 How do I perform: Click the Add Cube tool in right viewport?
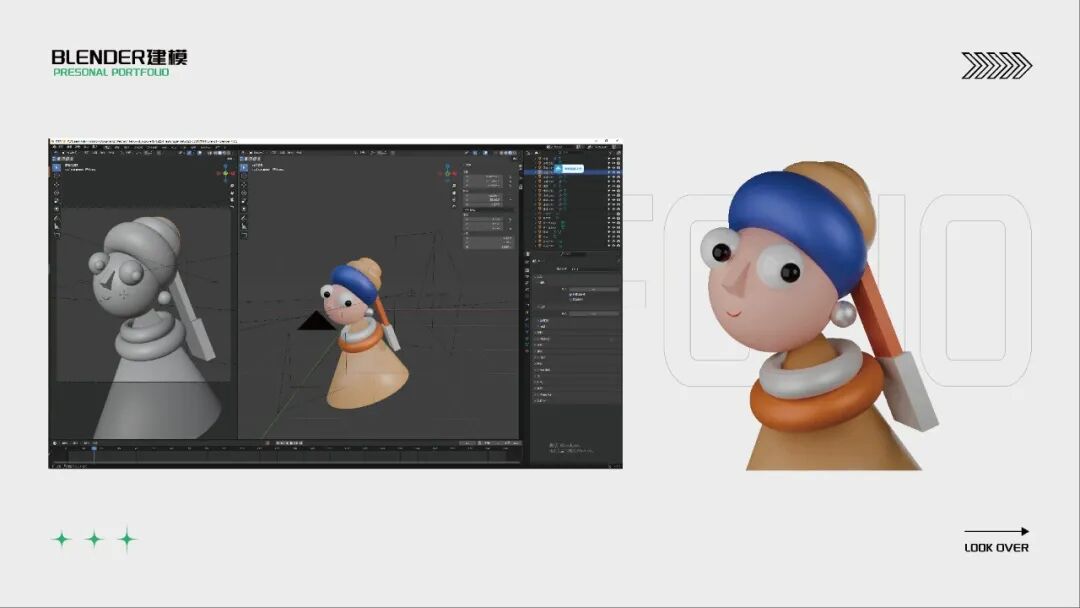pyautogui.click(x=244, y=235)
